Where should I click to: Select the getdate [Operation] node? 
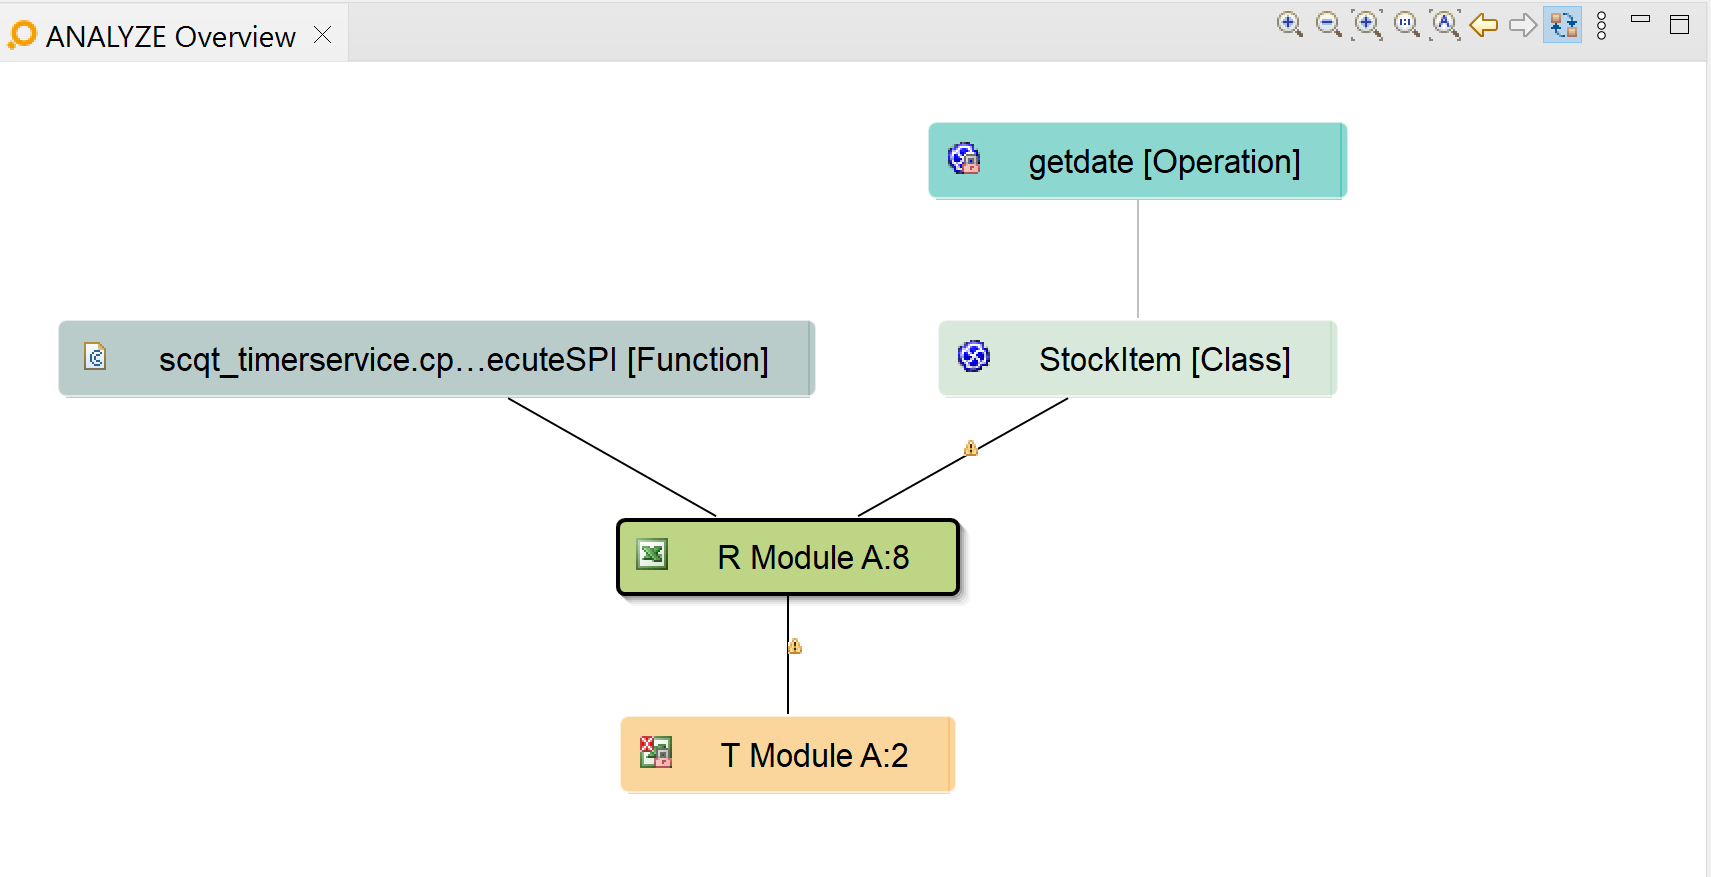coord(1137,161)
